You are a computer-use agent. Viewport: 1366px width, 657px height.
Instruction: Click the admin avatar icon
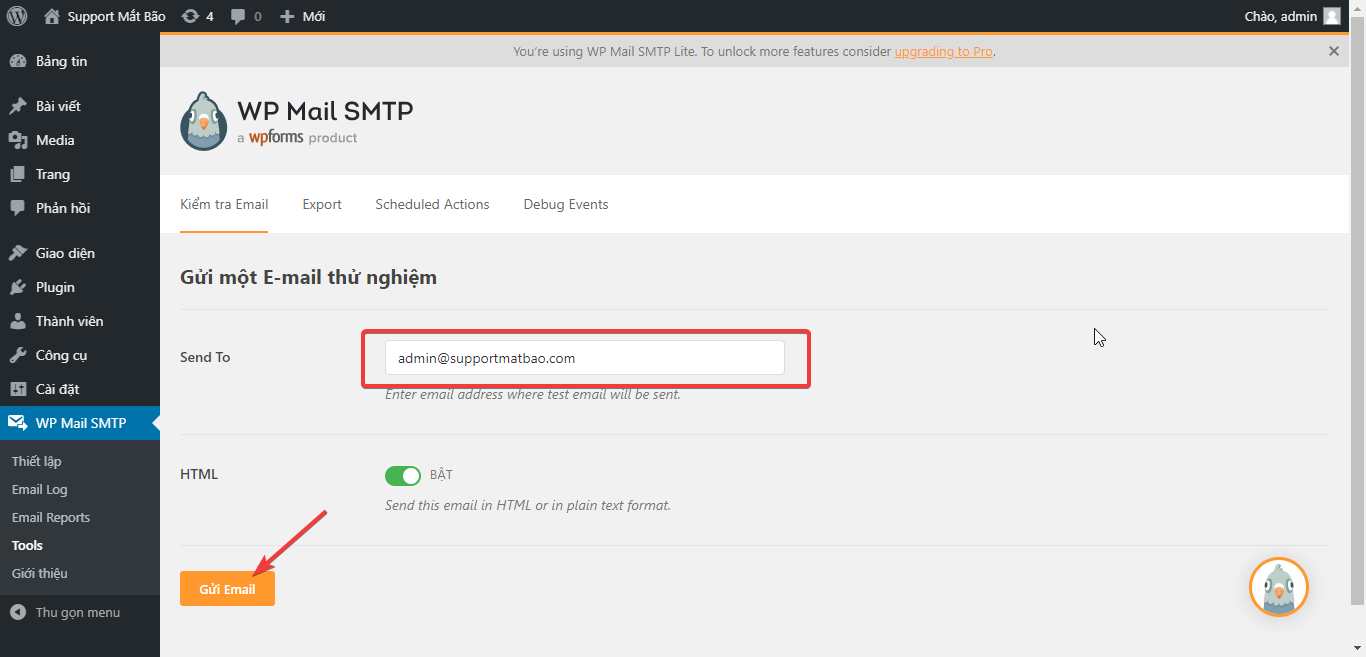1331,16
